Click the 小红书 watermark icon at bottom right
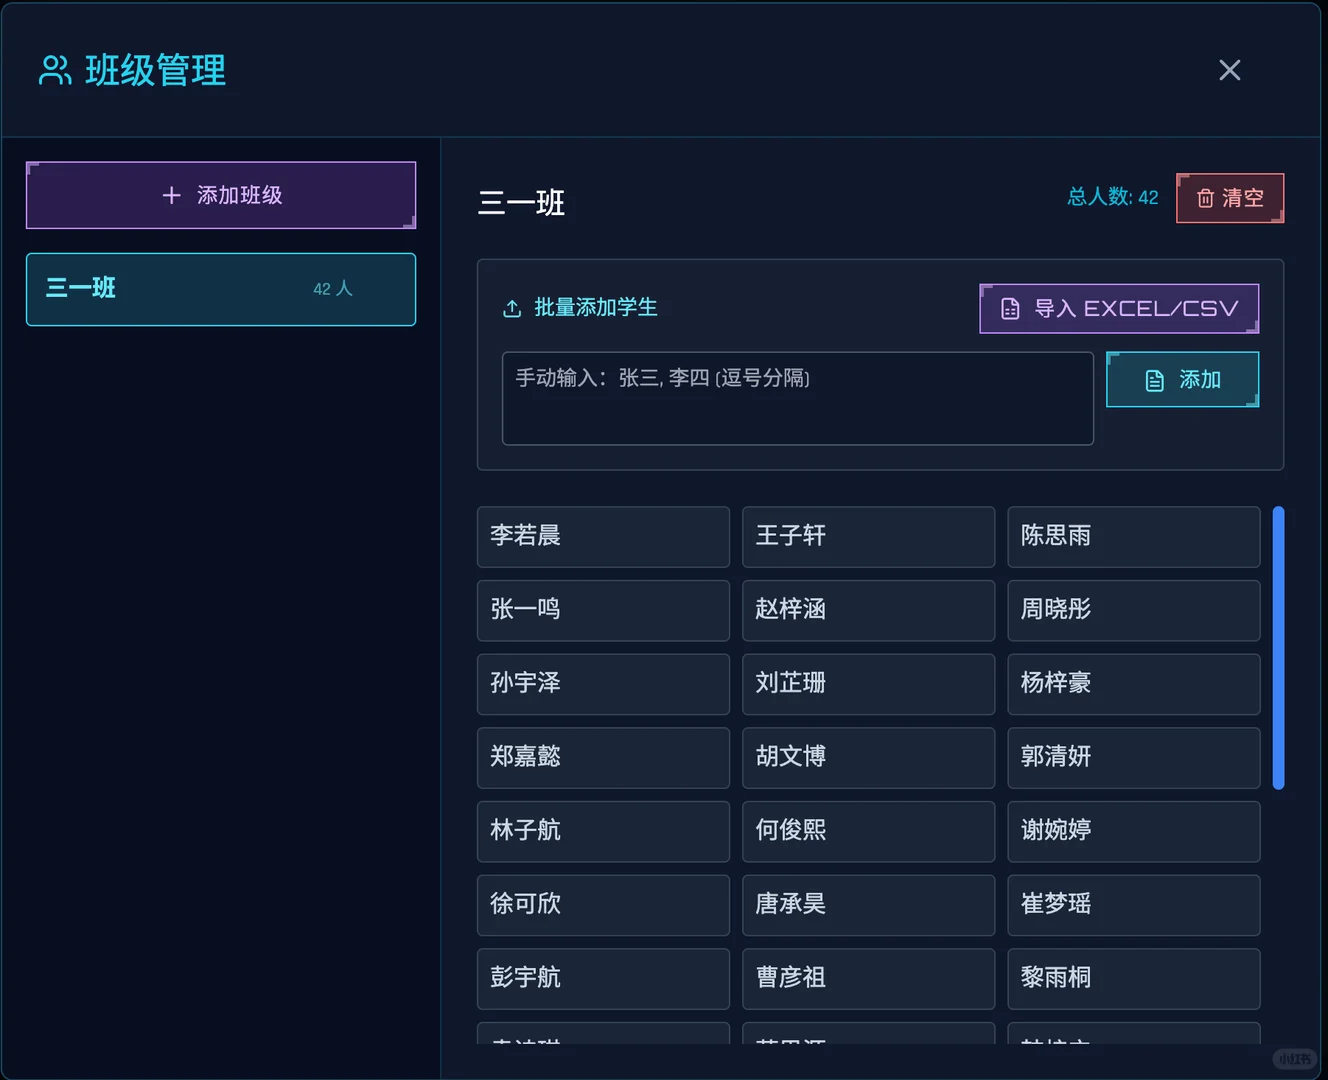 (x=1296, y=1058)
